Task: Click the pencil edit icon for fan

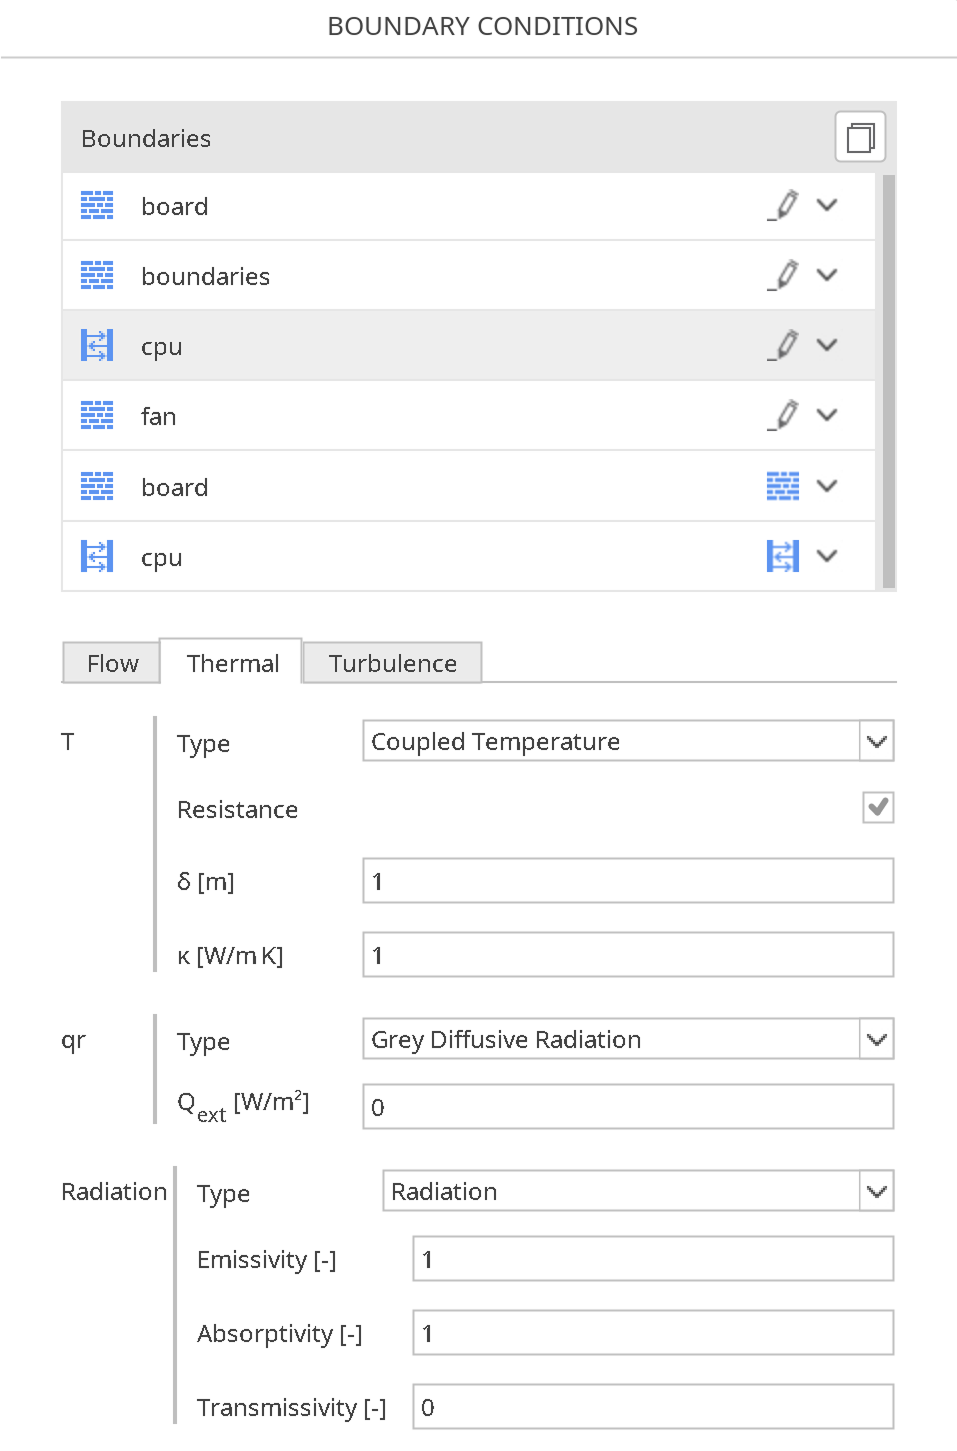Action: [784, 414]
